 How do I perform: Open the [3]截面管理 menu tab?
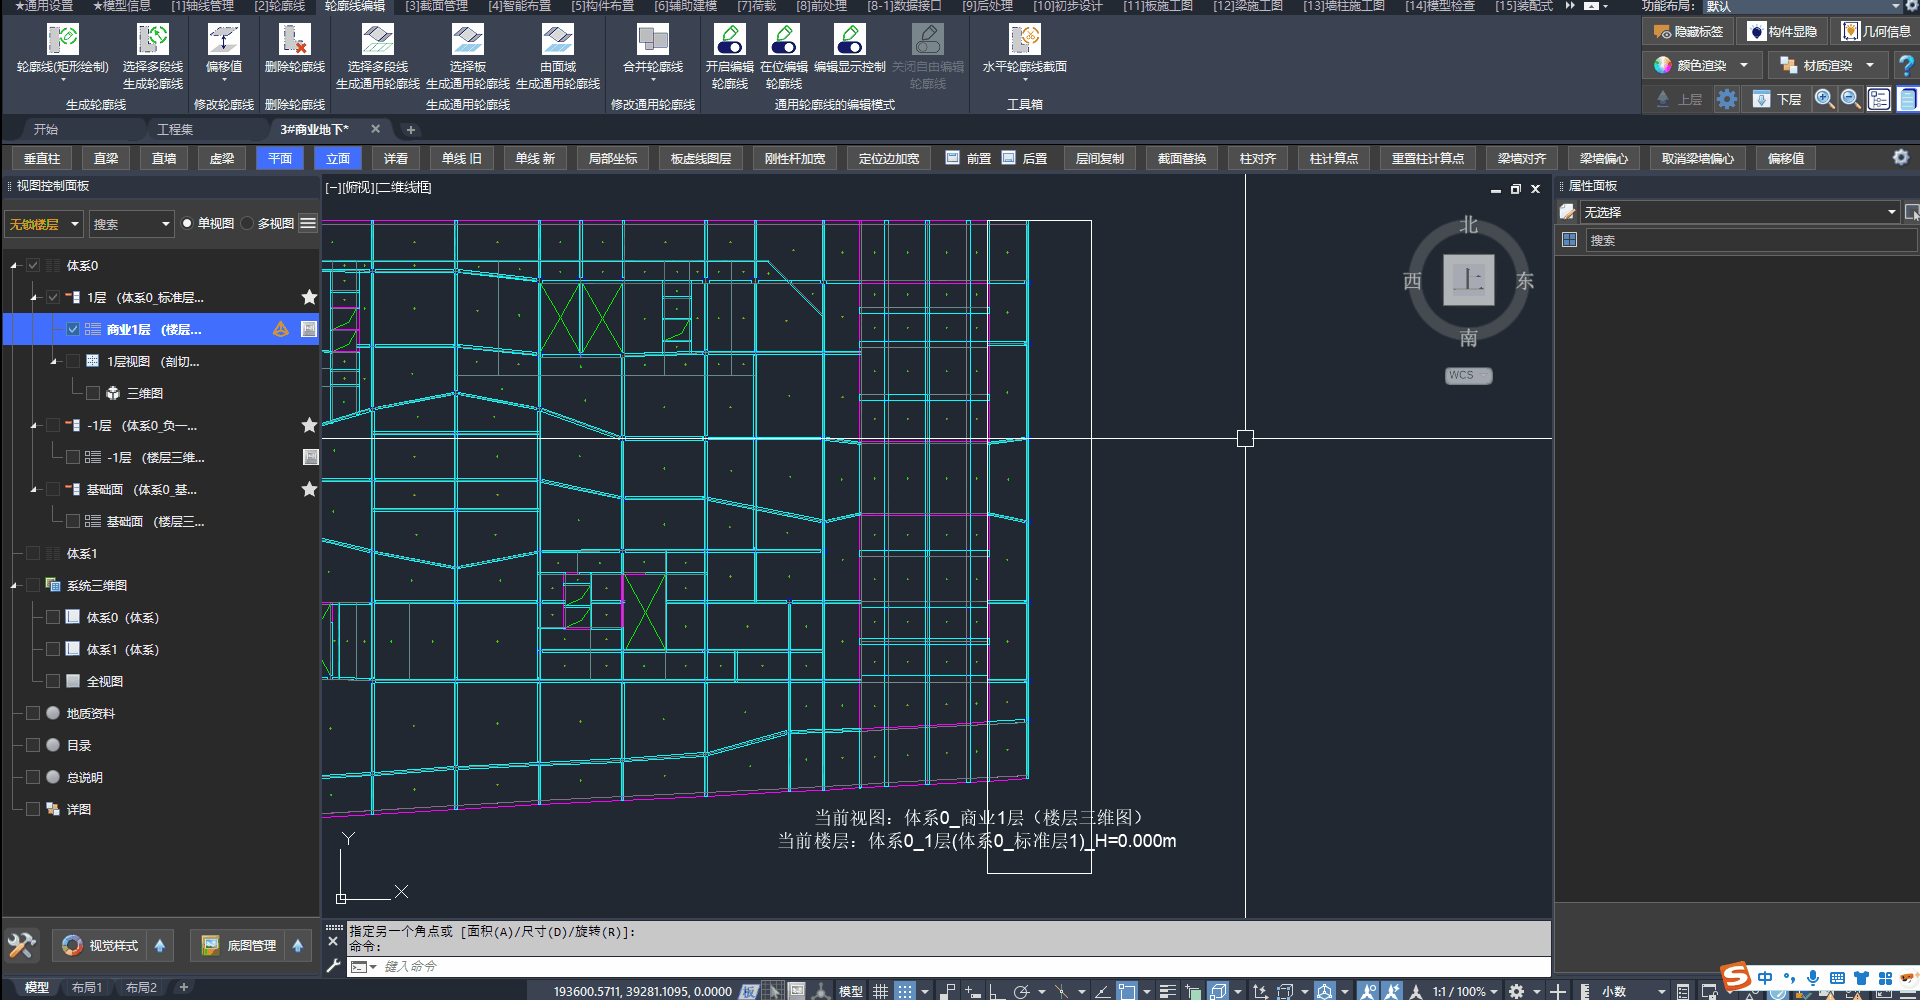tap(436, 6)
